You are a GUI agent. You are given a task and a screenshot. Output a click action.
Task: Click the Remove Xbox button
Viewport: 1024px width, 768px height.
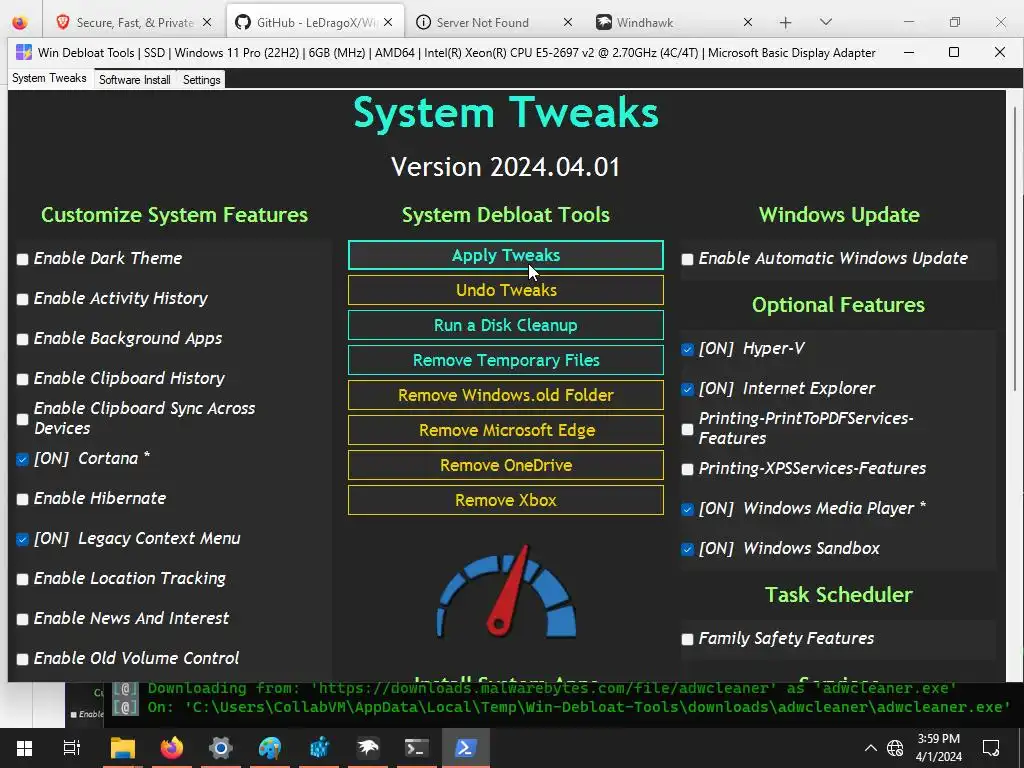click(505, 500)
